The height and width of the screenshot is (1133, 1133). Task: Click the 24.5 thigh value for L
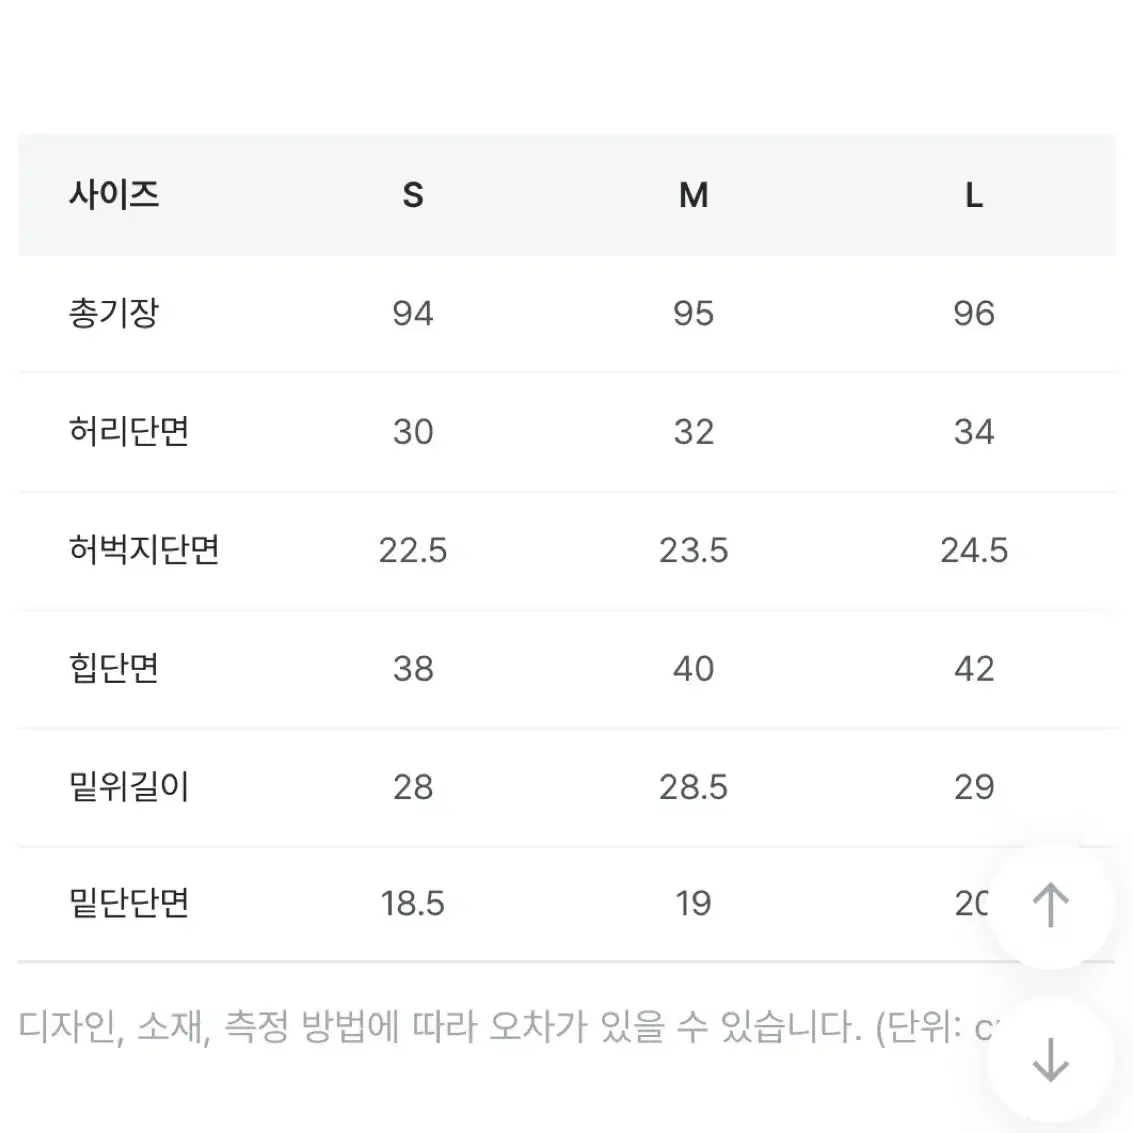pos(974,551)
